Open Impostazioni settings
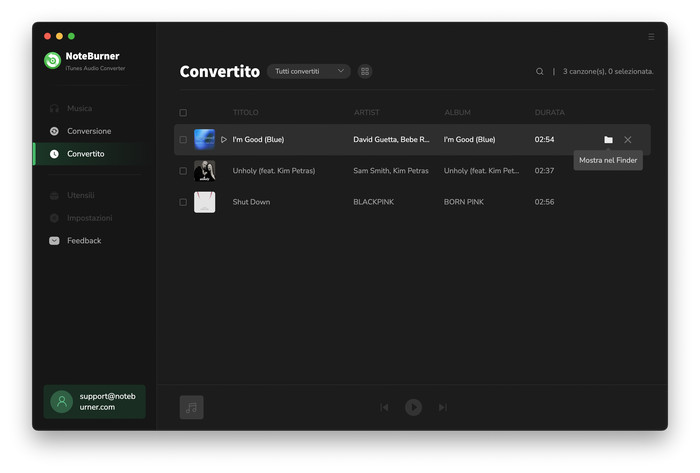The width and height of the screenshot is (700, 473). (80, 218)
